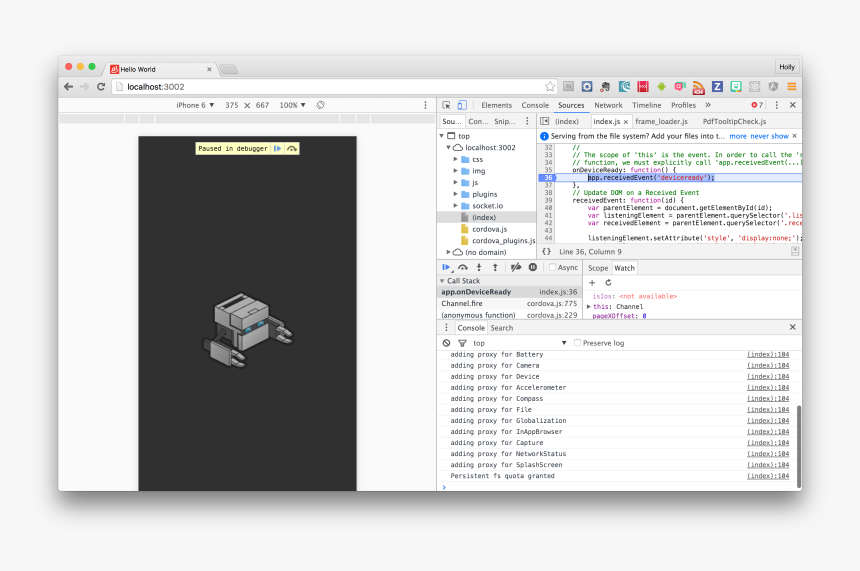This screenshot has height=571, width=860.
Task: Open DevTools main three-dot menu
Action: (x=776, y=105)
